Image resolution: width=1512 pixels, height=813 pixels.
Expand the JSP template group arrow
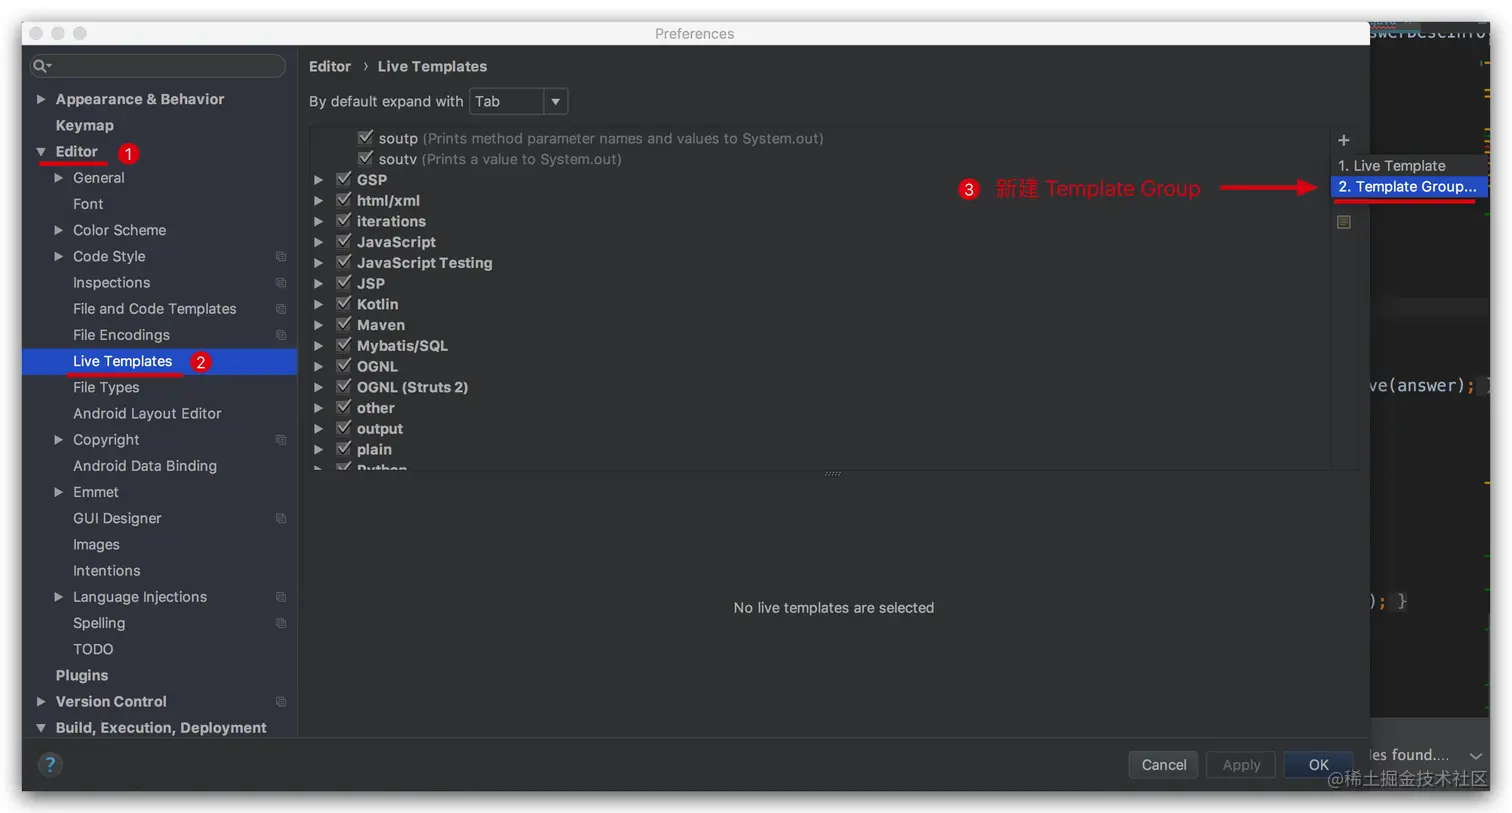[318, 284]
